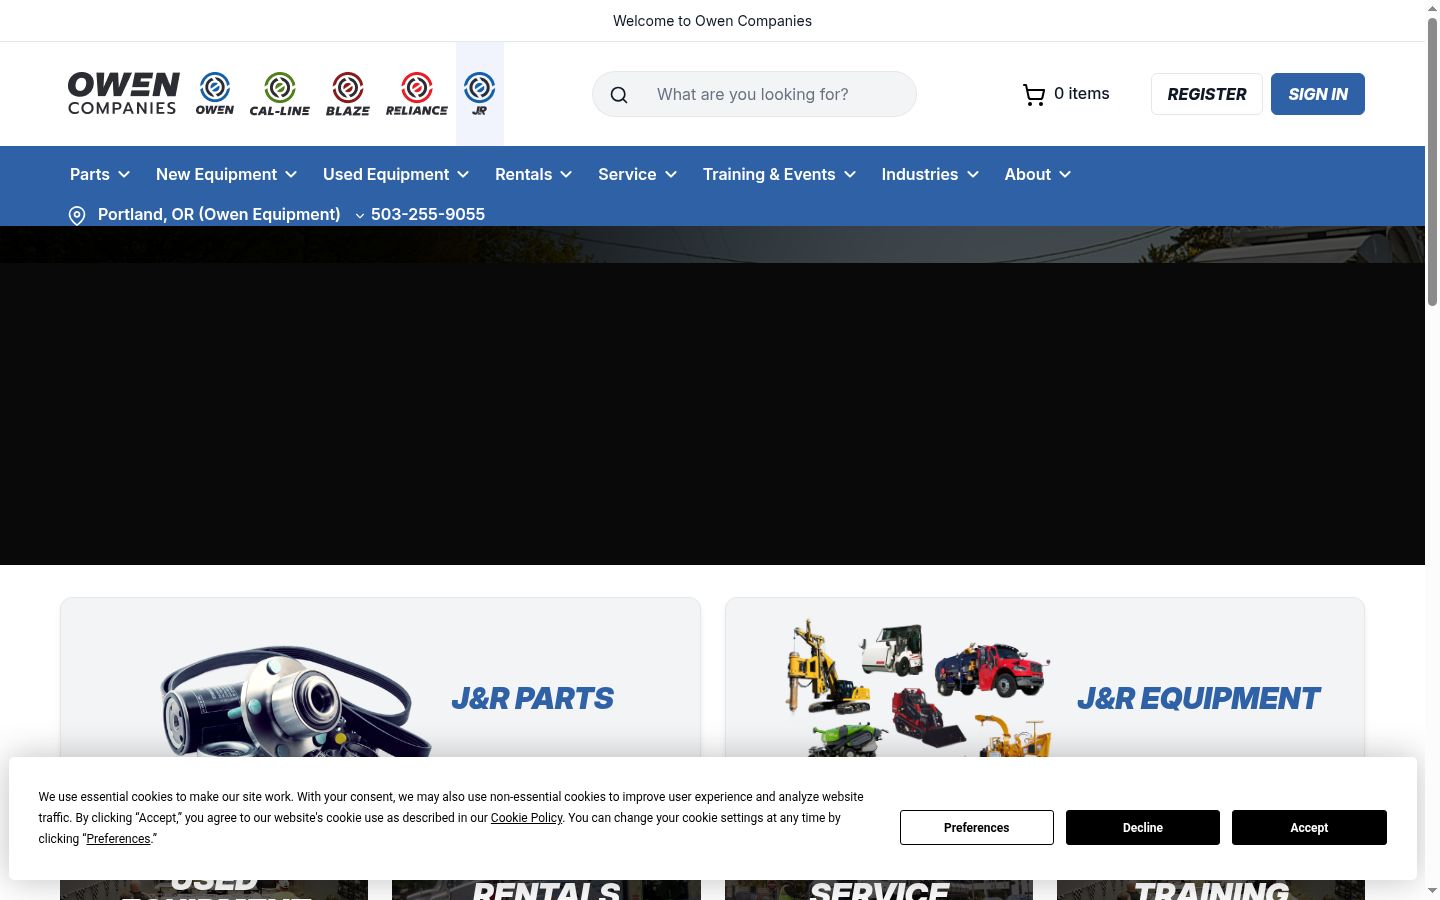Select the dark red Blaze brand icon

(x=348, y=94)
